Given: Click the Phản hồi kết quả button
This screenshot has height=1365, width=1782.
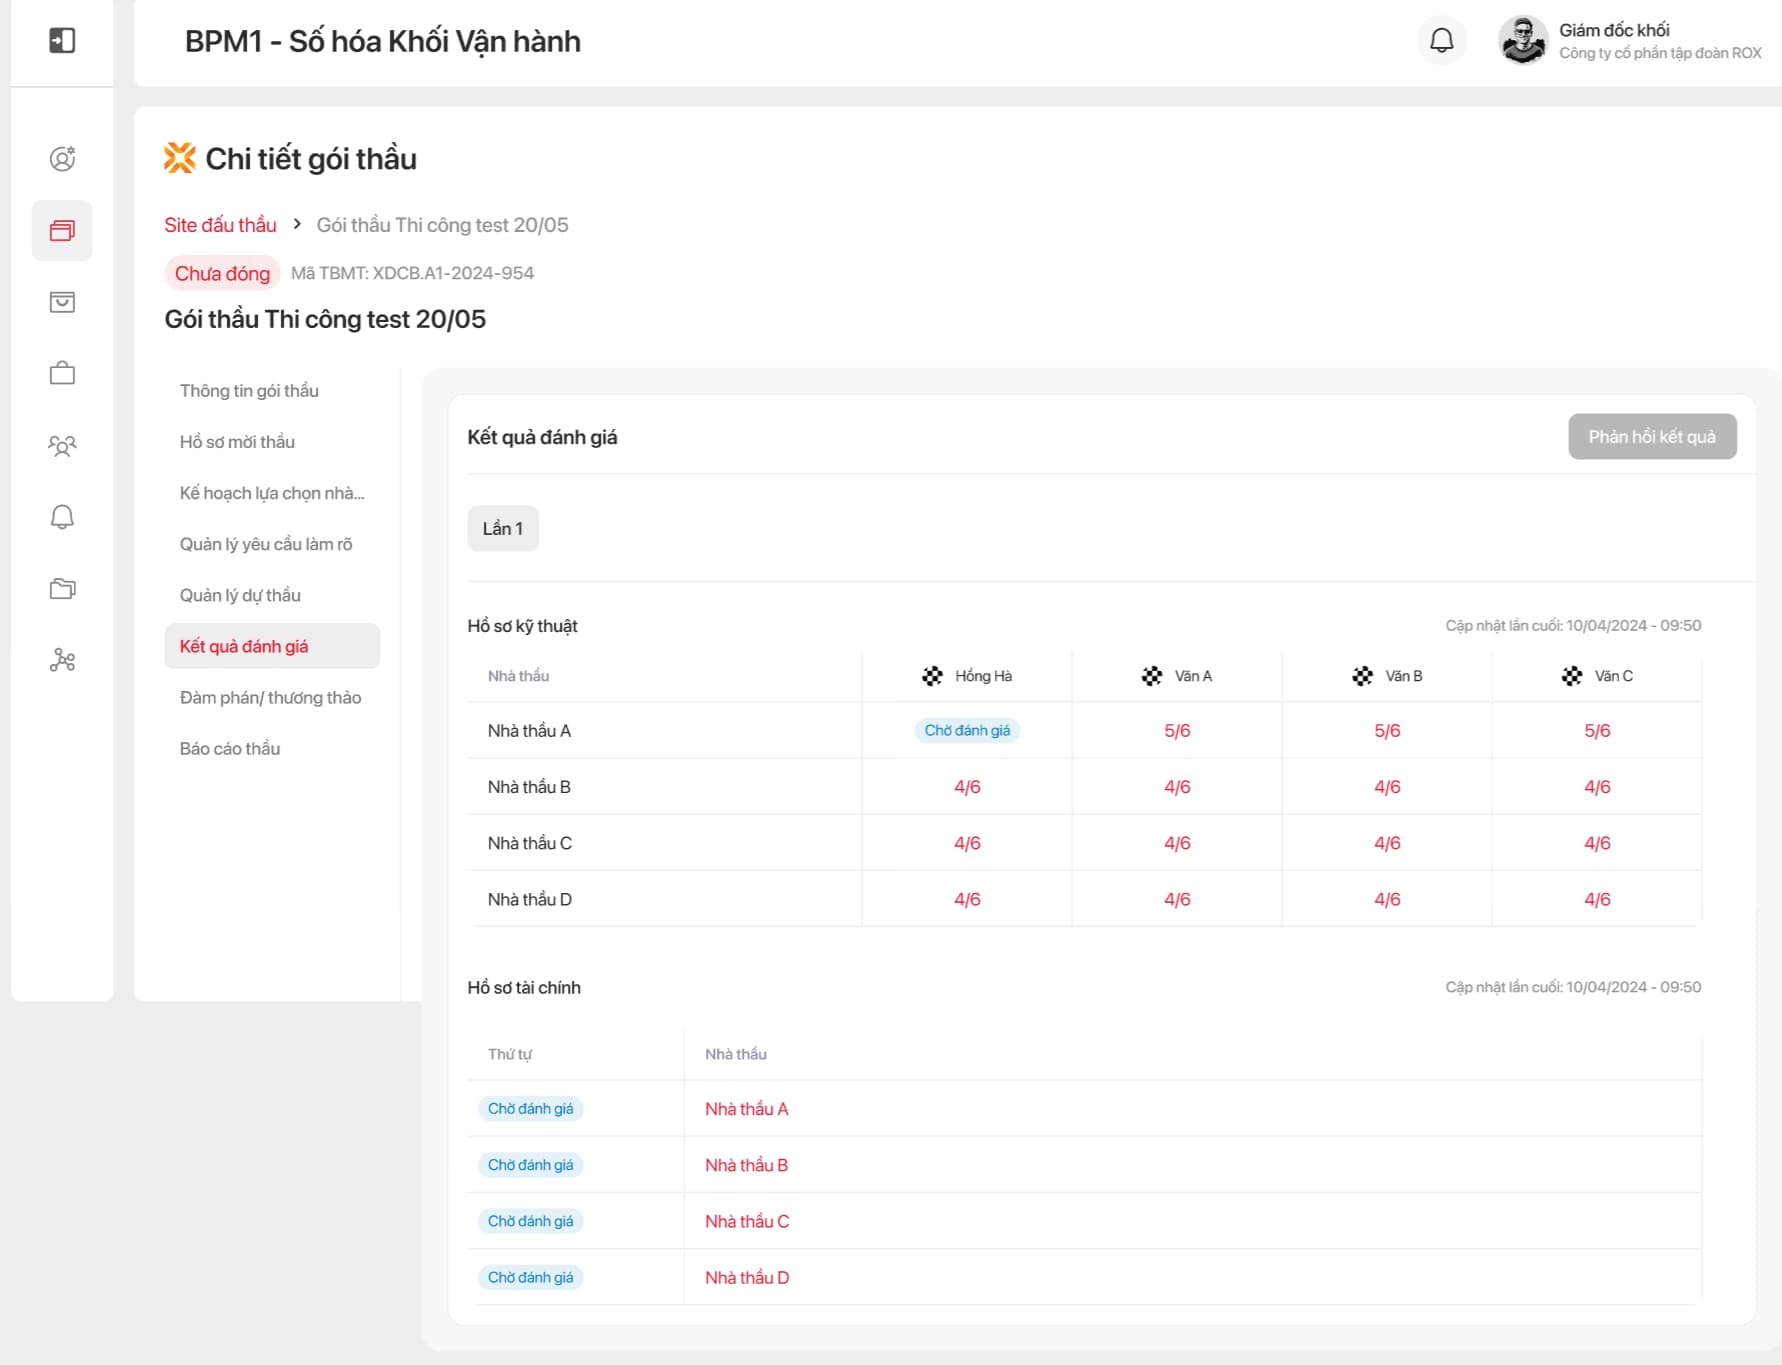Looking at the screenshot, I should point(1651,437).
